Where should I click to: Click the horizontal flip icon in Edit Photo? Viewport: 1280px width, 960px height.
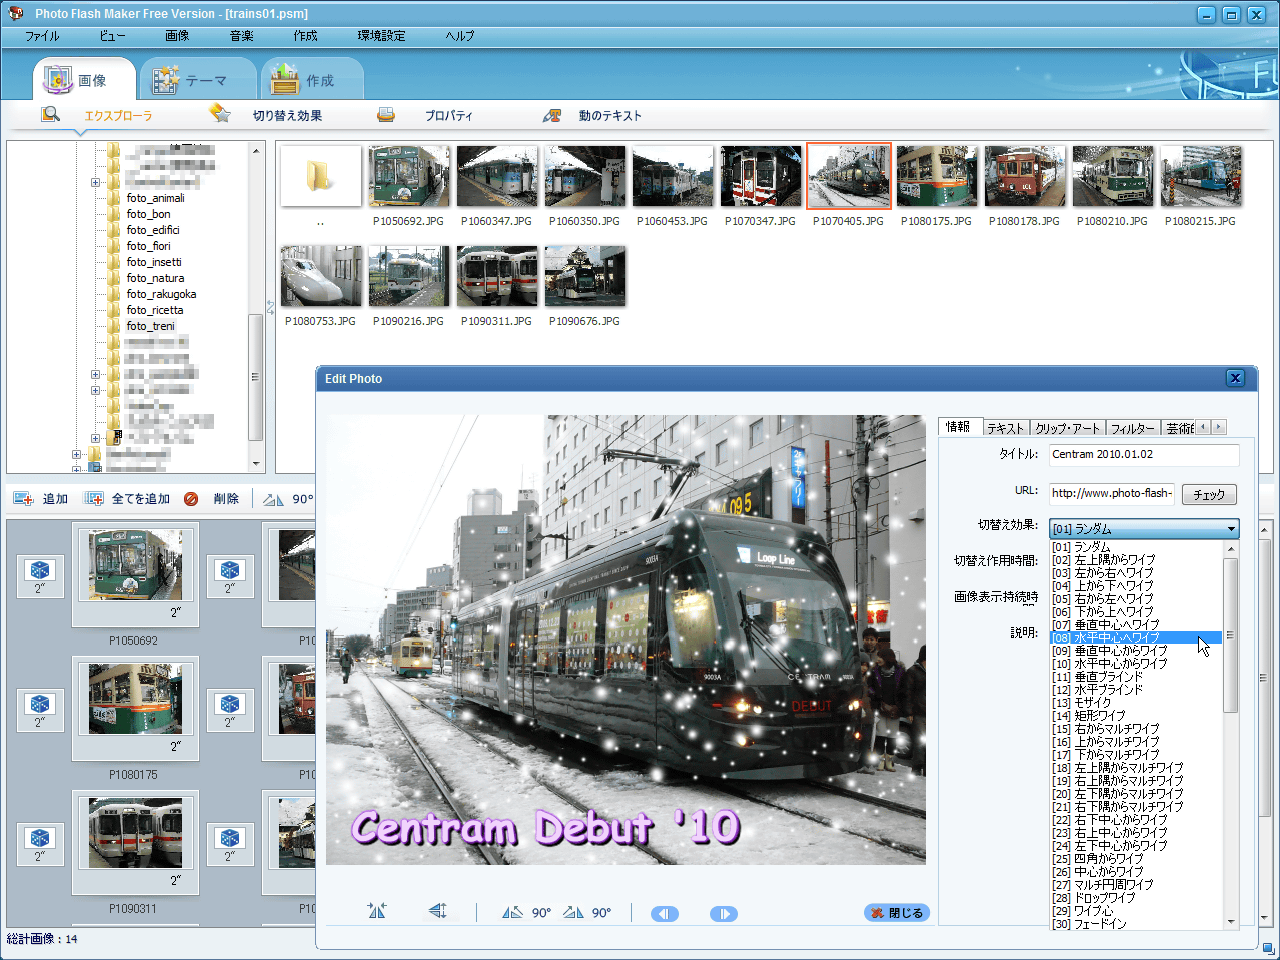click(376, 911)
